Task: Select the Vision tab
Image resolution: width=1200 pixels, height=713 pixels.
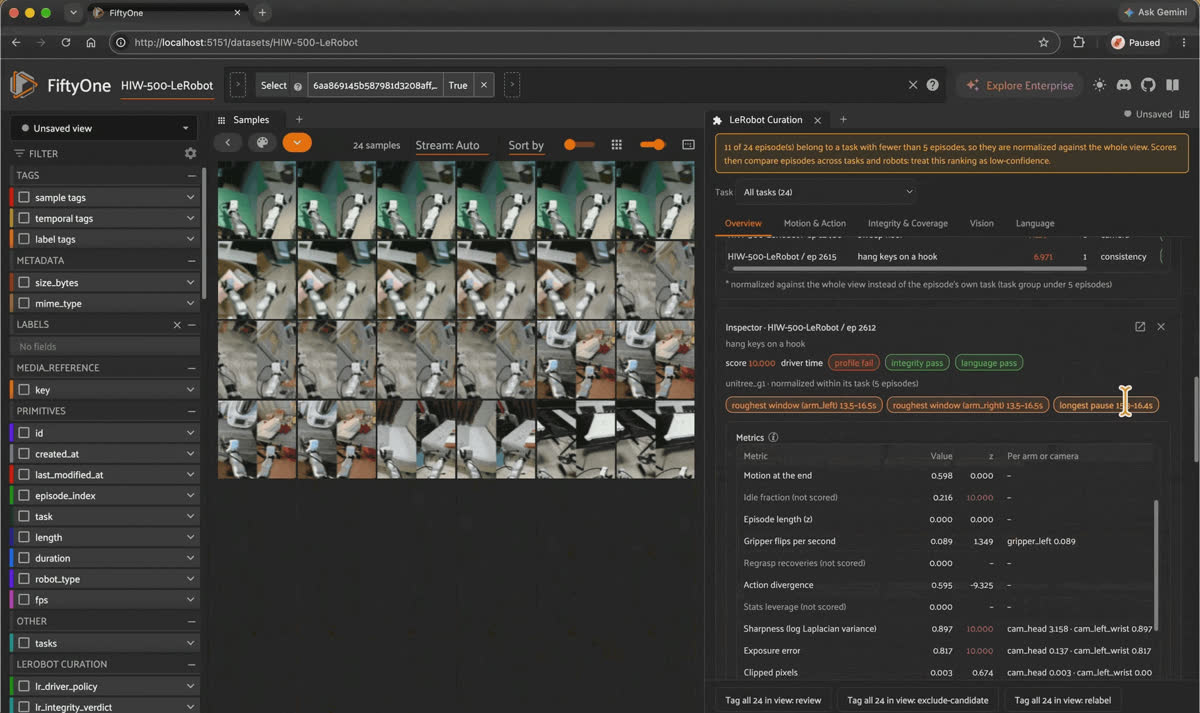Action: coord(982,223)
